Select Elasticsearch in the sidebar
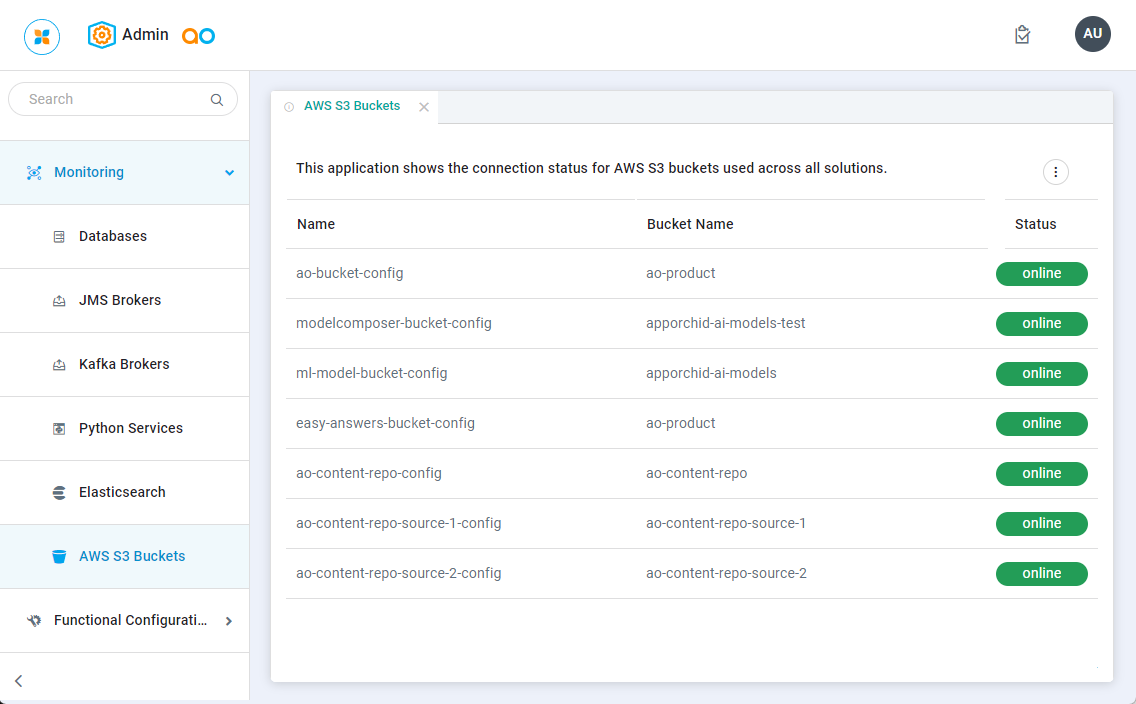The width and height of the screenshot is (1136, 704). click(x=122, y=493)
